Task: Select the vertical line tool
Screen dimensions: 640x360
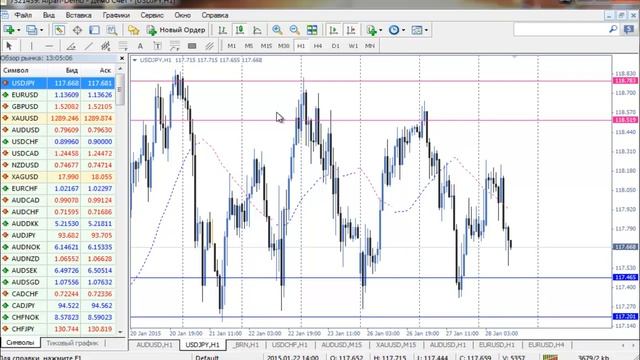Action: point(31,46)
